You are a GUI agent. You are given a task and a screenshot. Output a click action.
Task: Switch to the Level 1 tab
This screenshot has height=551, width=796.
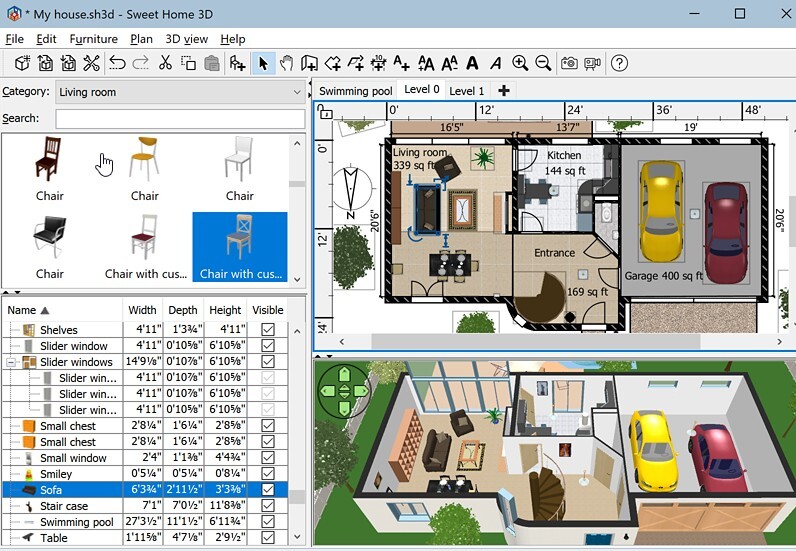467,91
